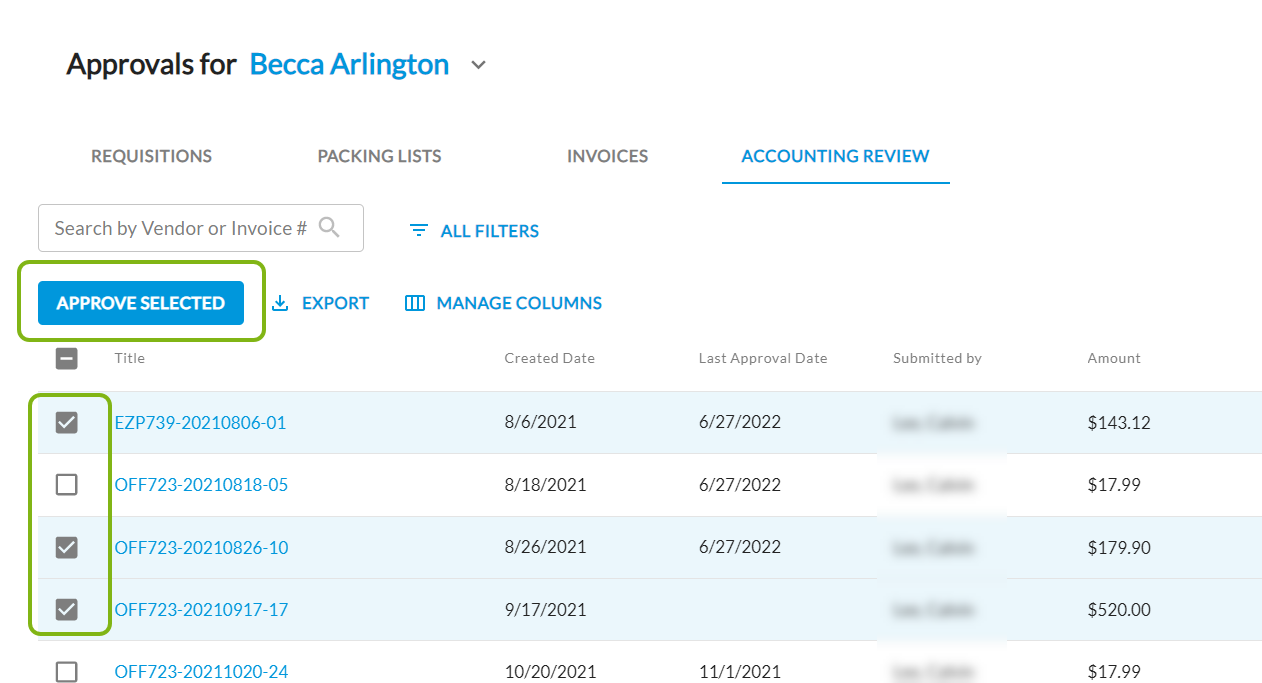
Task: Check the OFF723-20210818-05 row checkbox
Action: coord(67,485)
